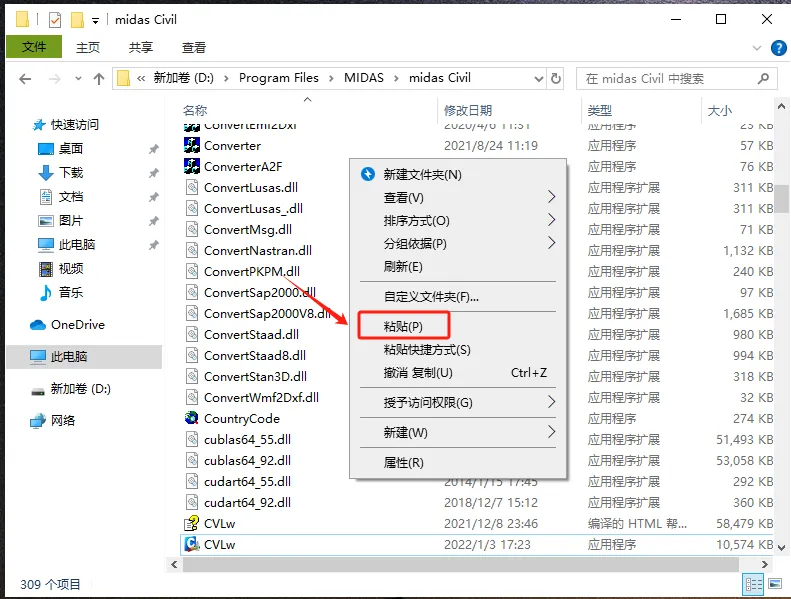Open address bar history dropdown

(538, 79)
